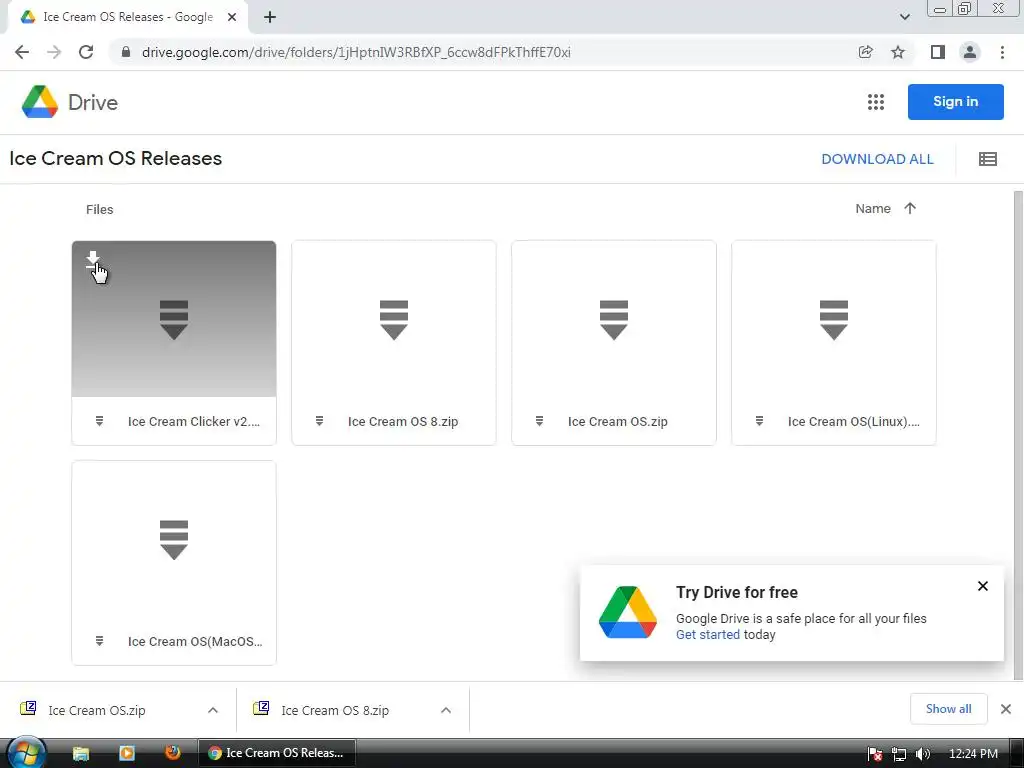The height and width of the screenshot is (768, 1024).
Task: Click the archive icon beside Ice Cream OS(MacOS)
Action: 99,641
